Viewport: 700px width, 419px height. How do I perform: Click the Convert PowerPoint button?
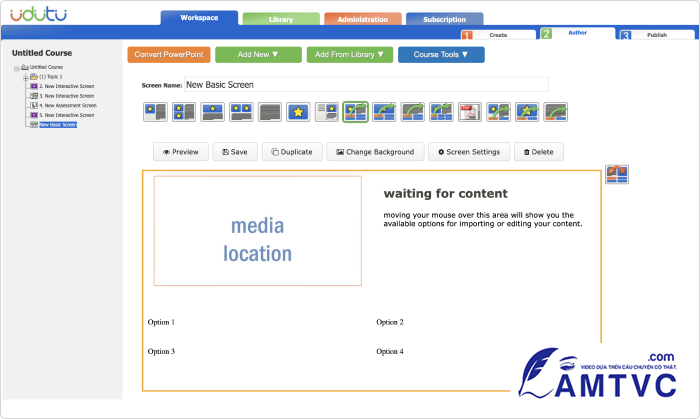click(x=169, y=54)
